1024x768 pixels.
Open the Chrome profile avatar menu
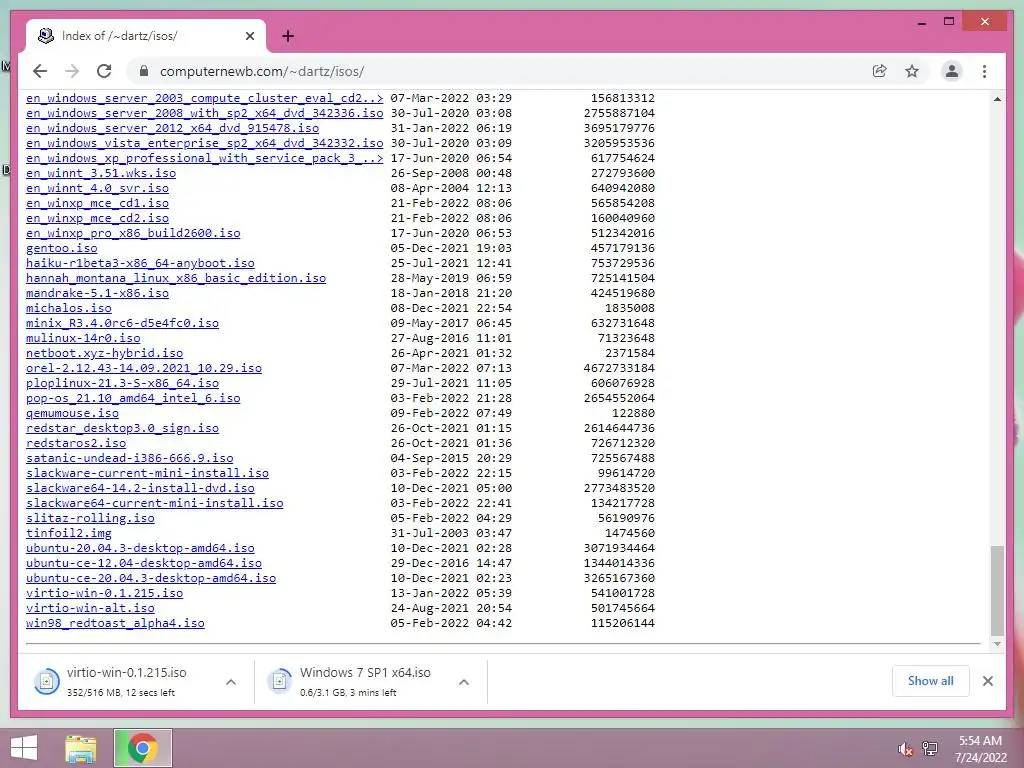click(952, 71)
